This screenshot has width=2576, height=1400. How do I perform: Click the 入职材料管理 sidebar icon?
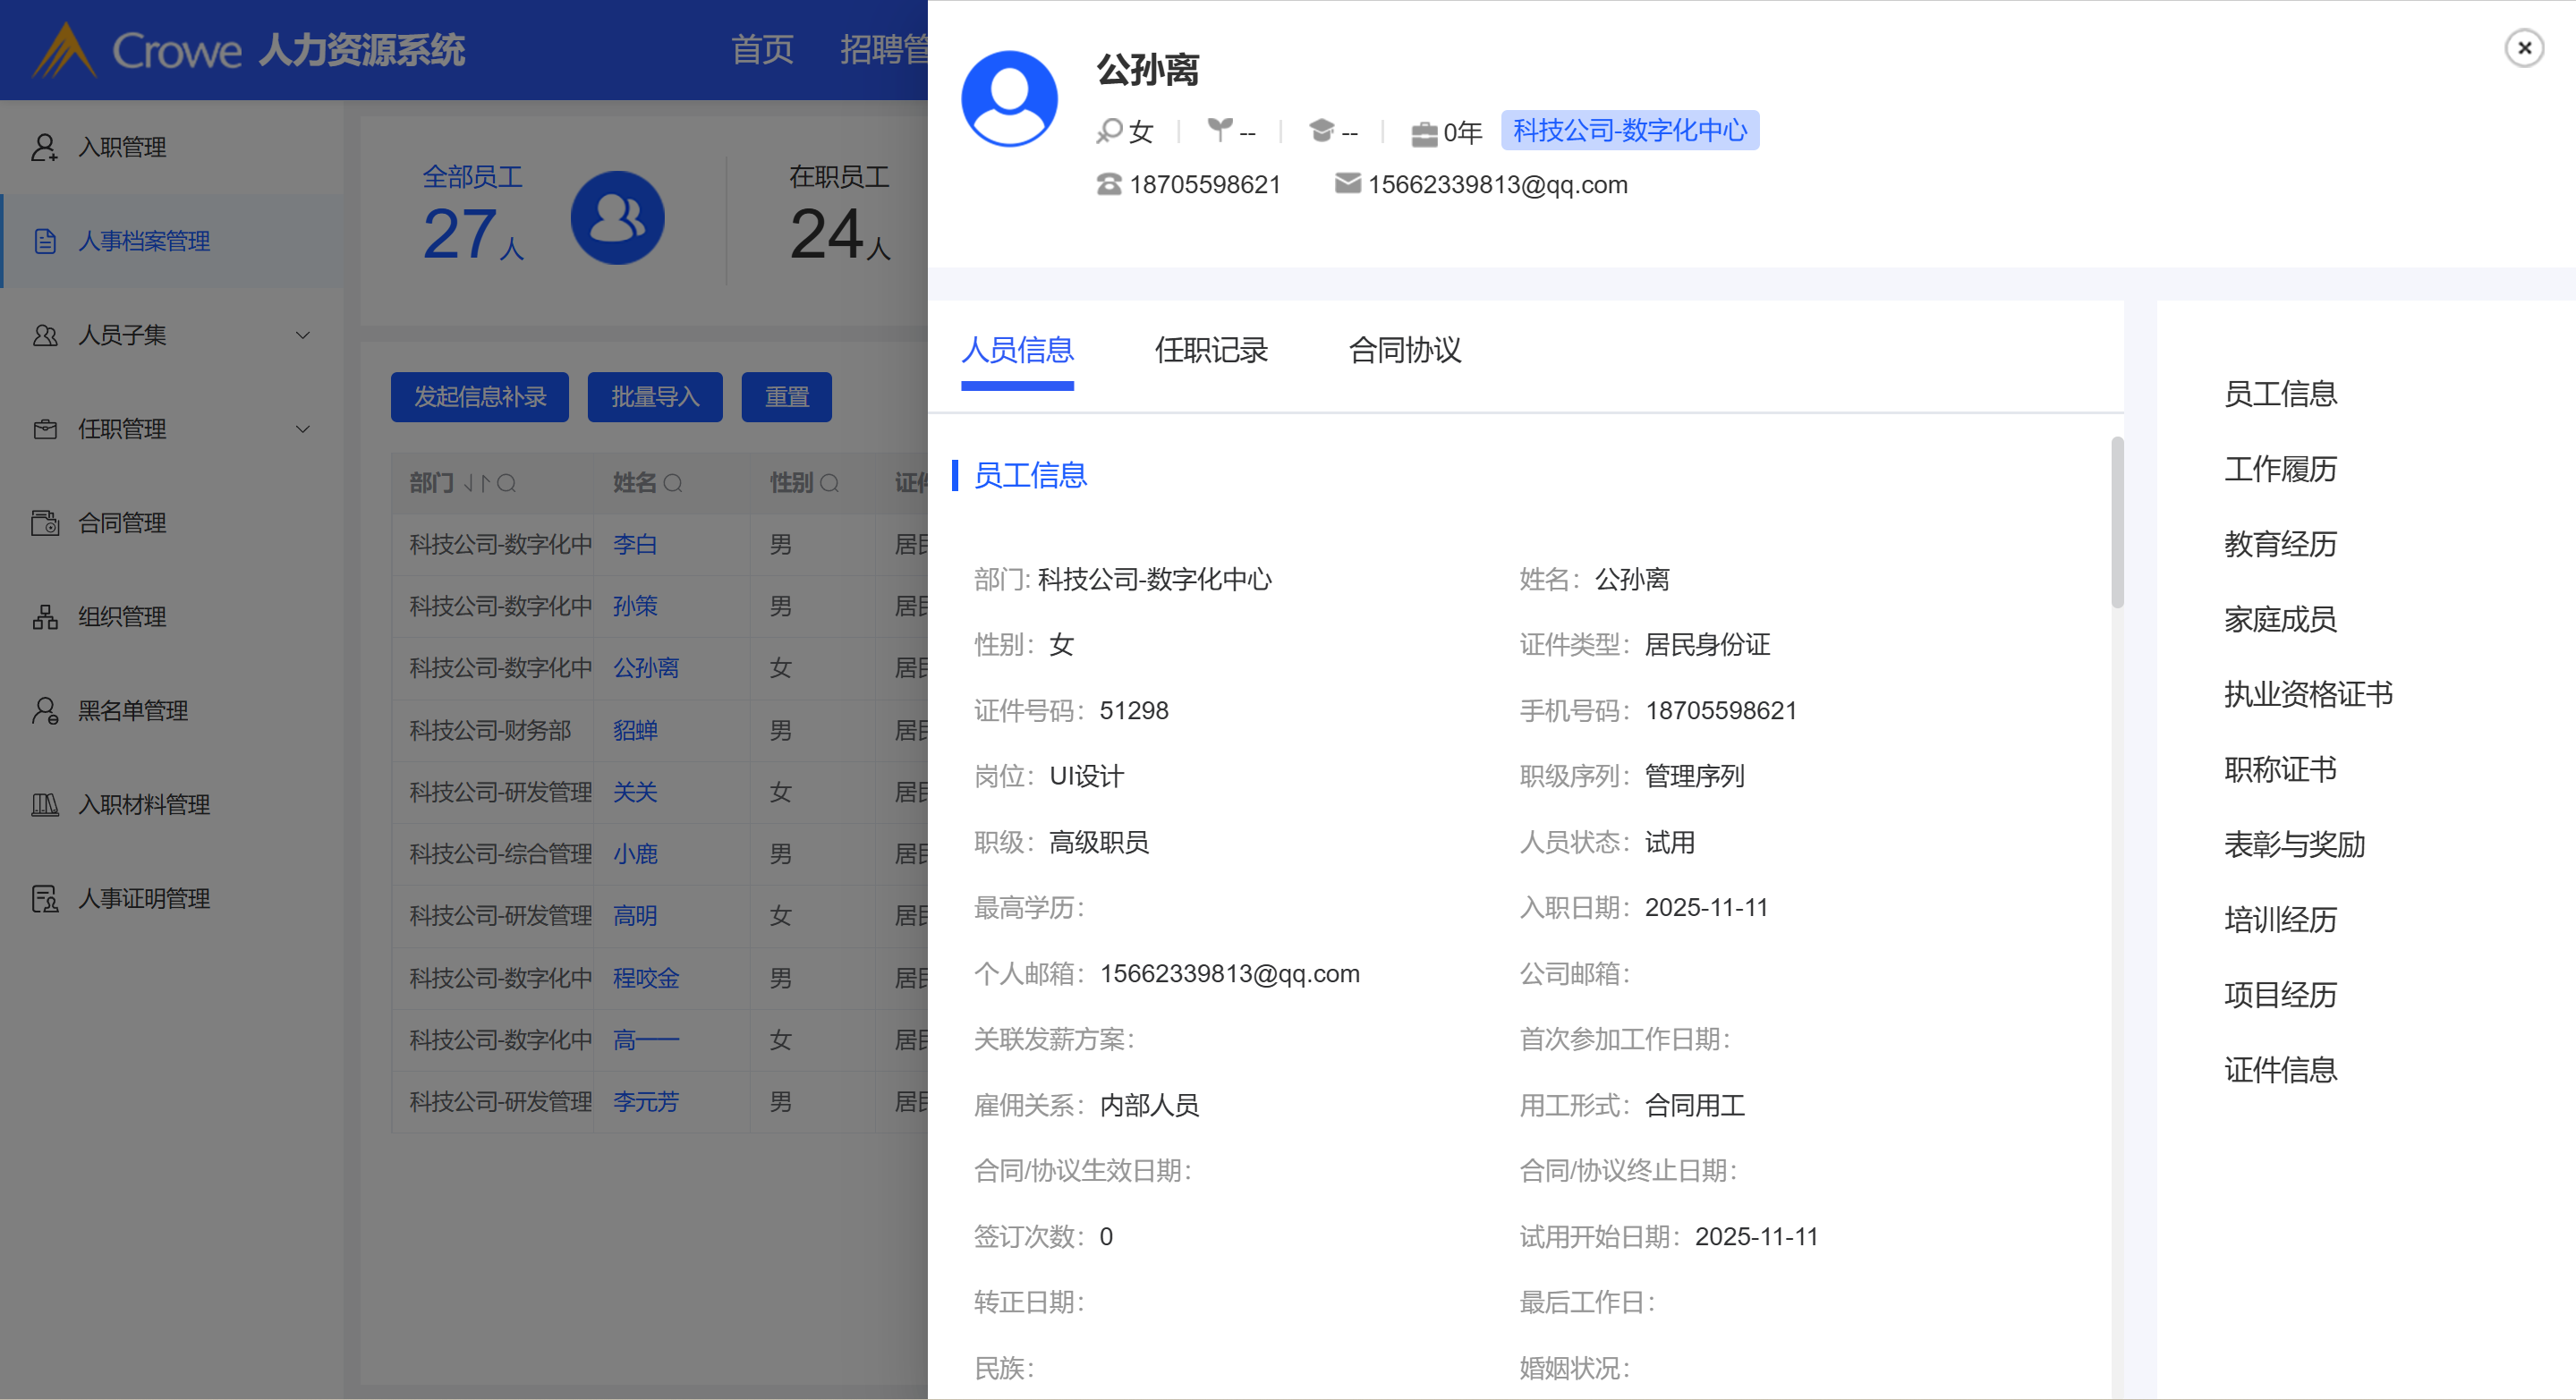44,805
